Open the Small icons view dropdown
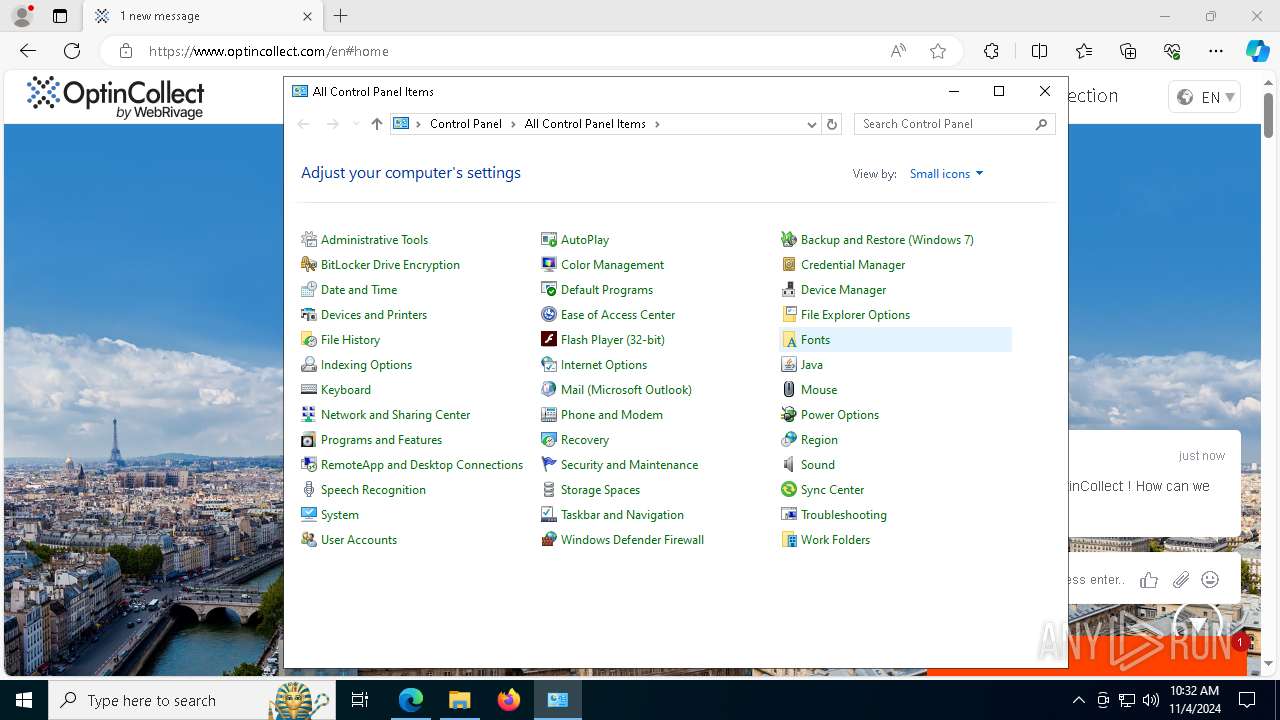 [946, 174]
